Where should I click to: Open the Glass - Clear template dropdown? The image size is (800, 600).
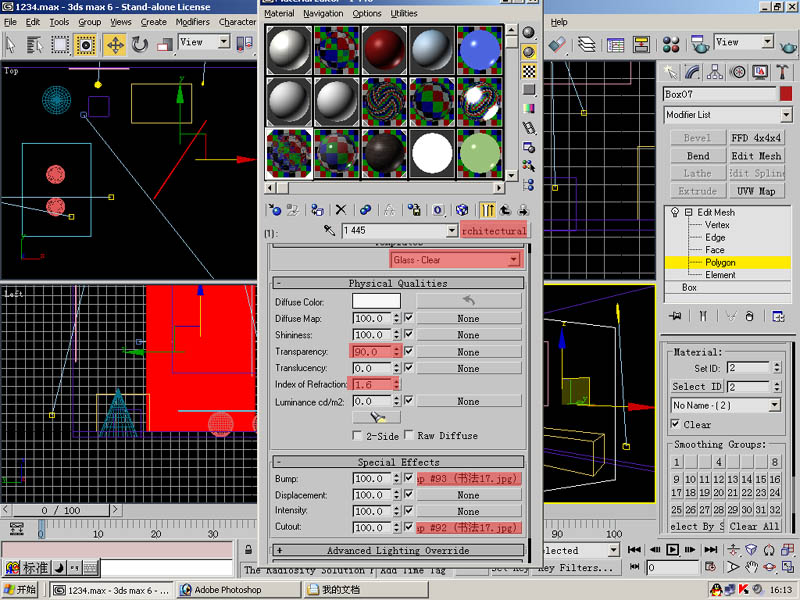pos(514,260)
